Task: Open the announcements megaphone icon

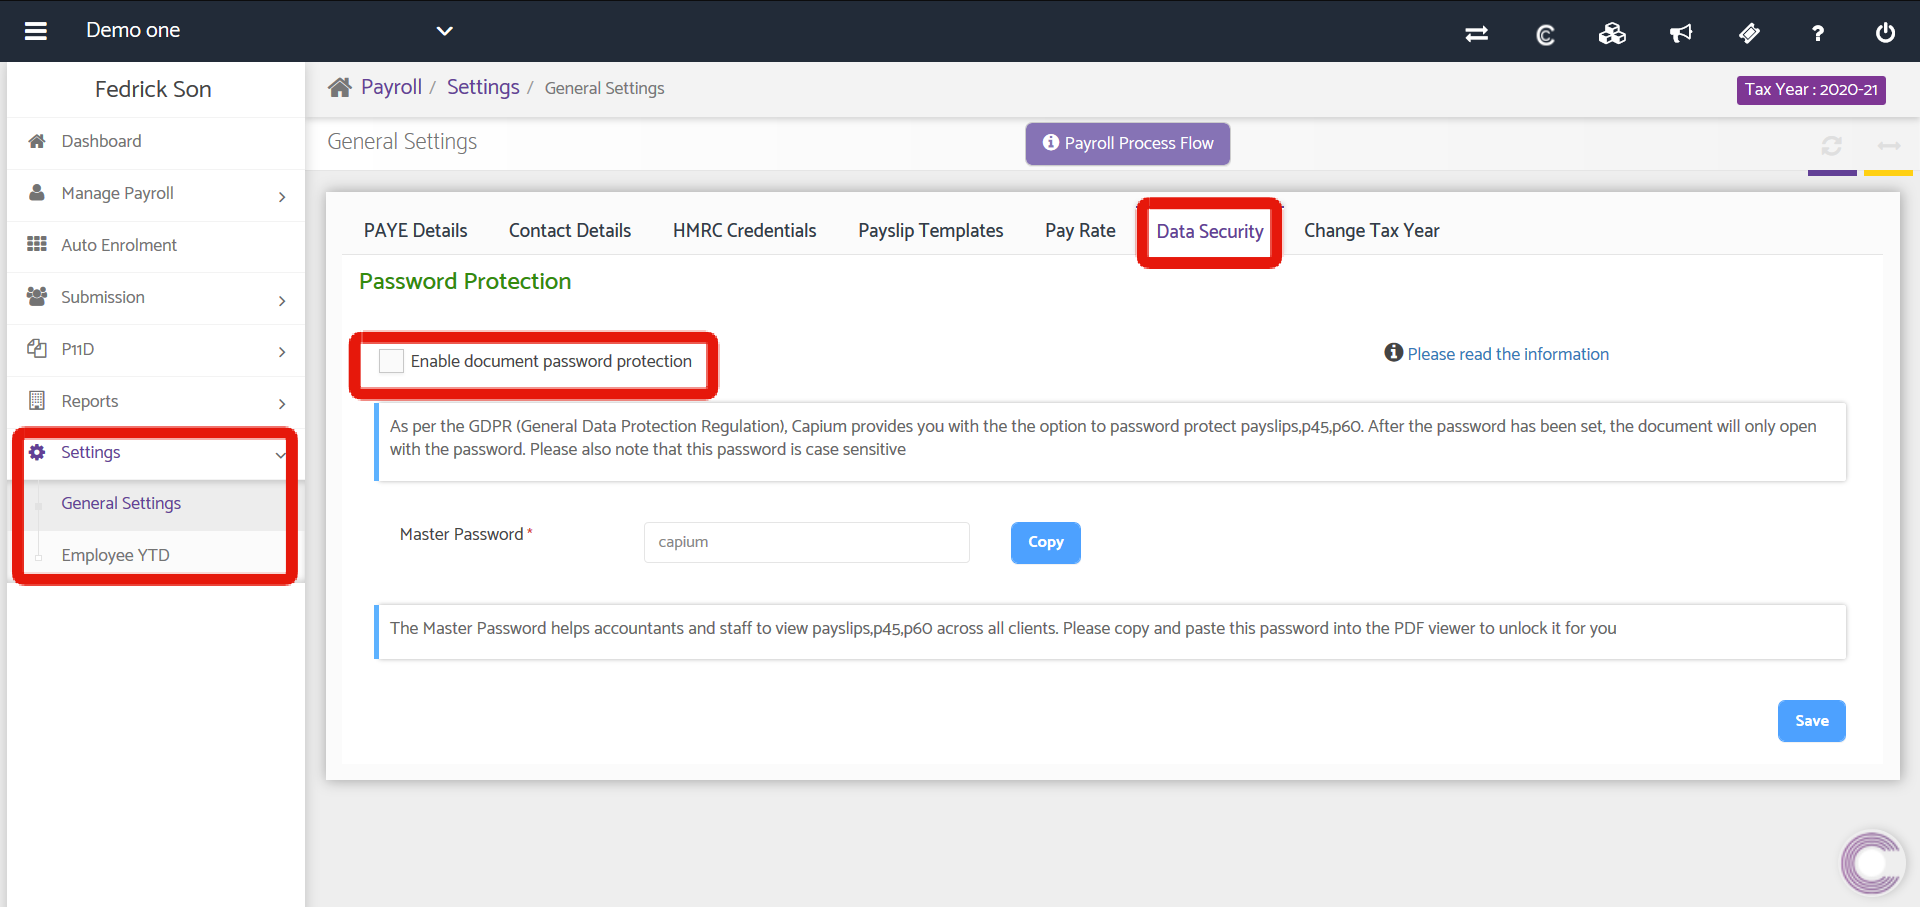Action: (1681, 33)
